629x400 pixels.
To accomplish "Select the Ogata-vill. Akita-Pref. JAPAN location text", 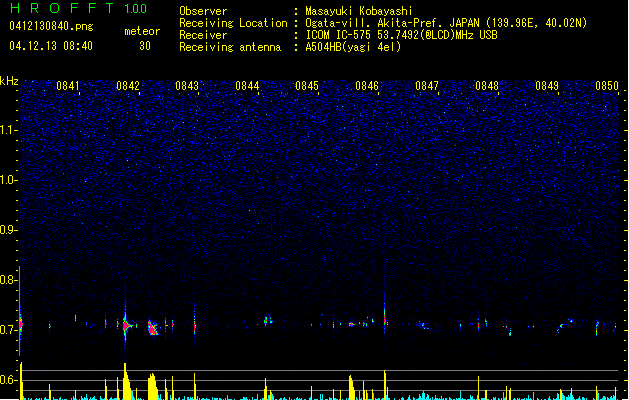I will click(x=446, y=23).
